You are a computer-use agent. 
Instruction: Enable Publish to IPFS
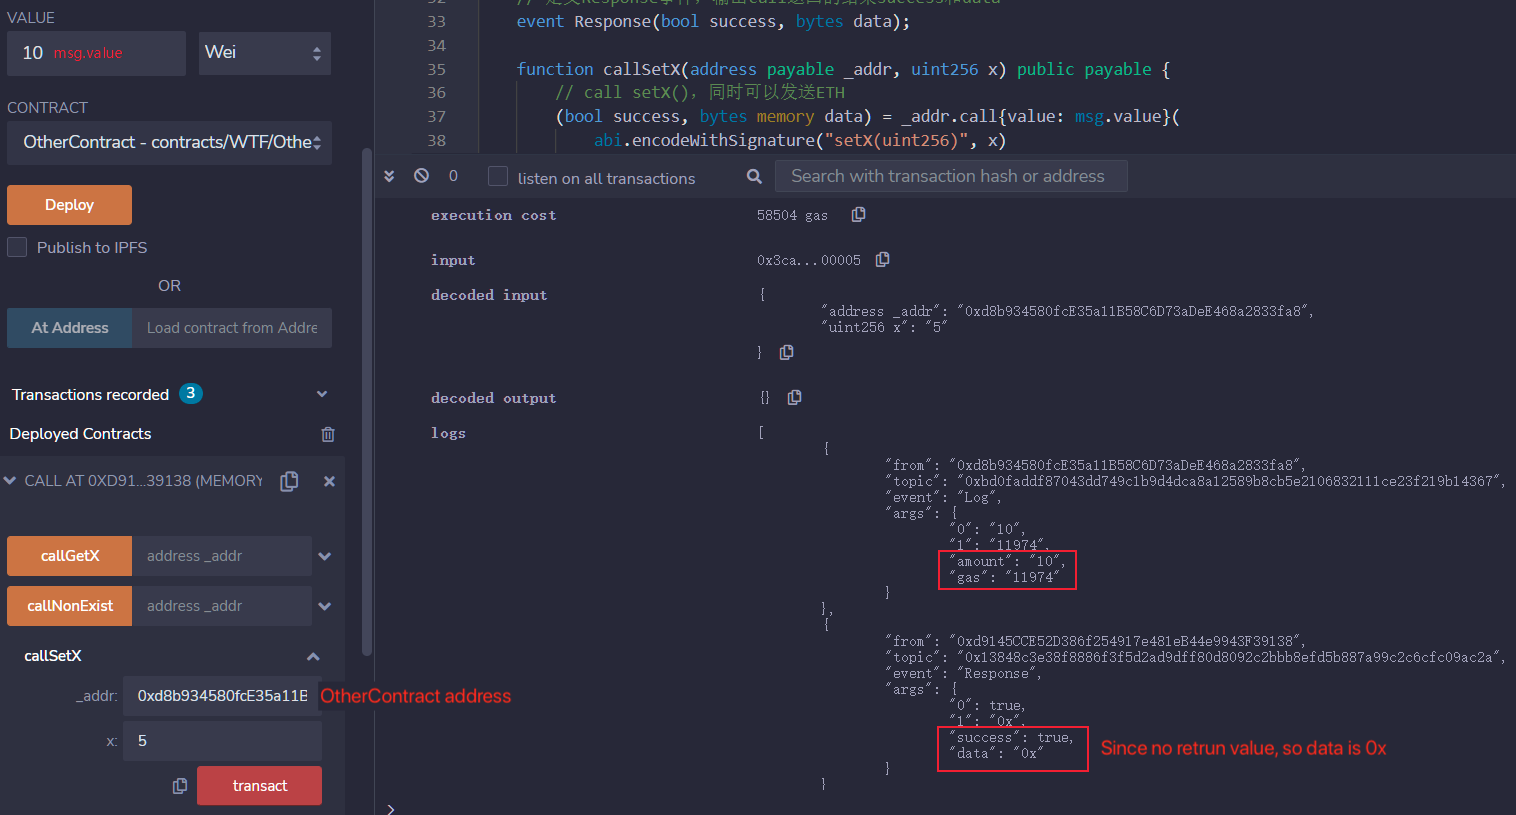pyautogui.click(x=17, y=247)
